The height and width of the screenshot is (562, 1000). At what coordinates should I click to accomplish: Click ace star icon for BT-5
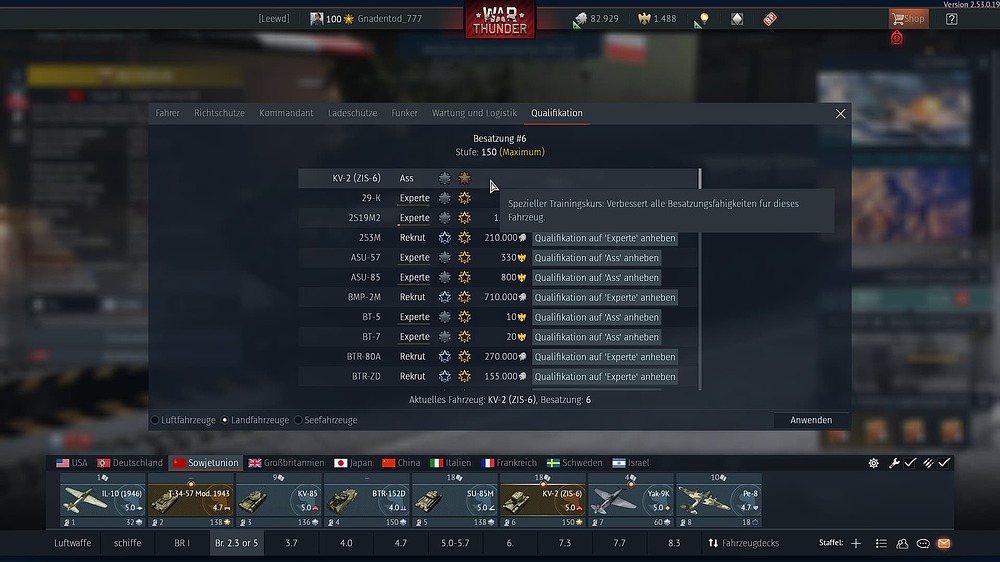(464, 316)
